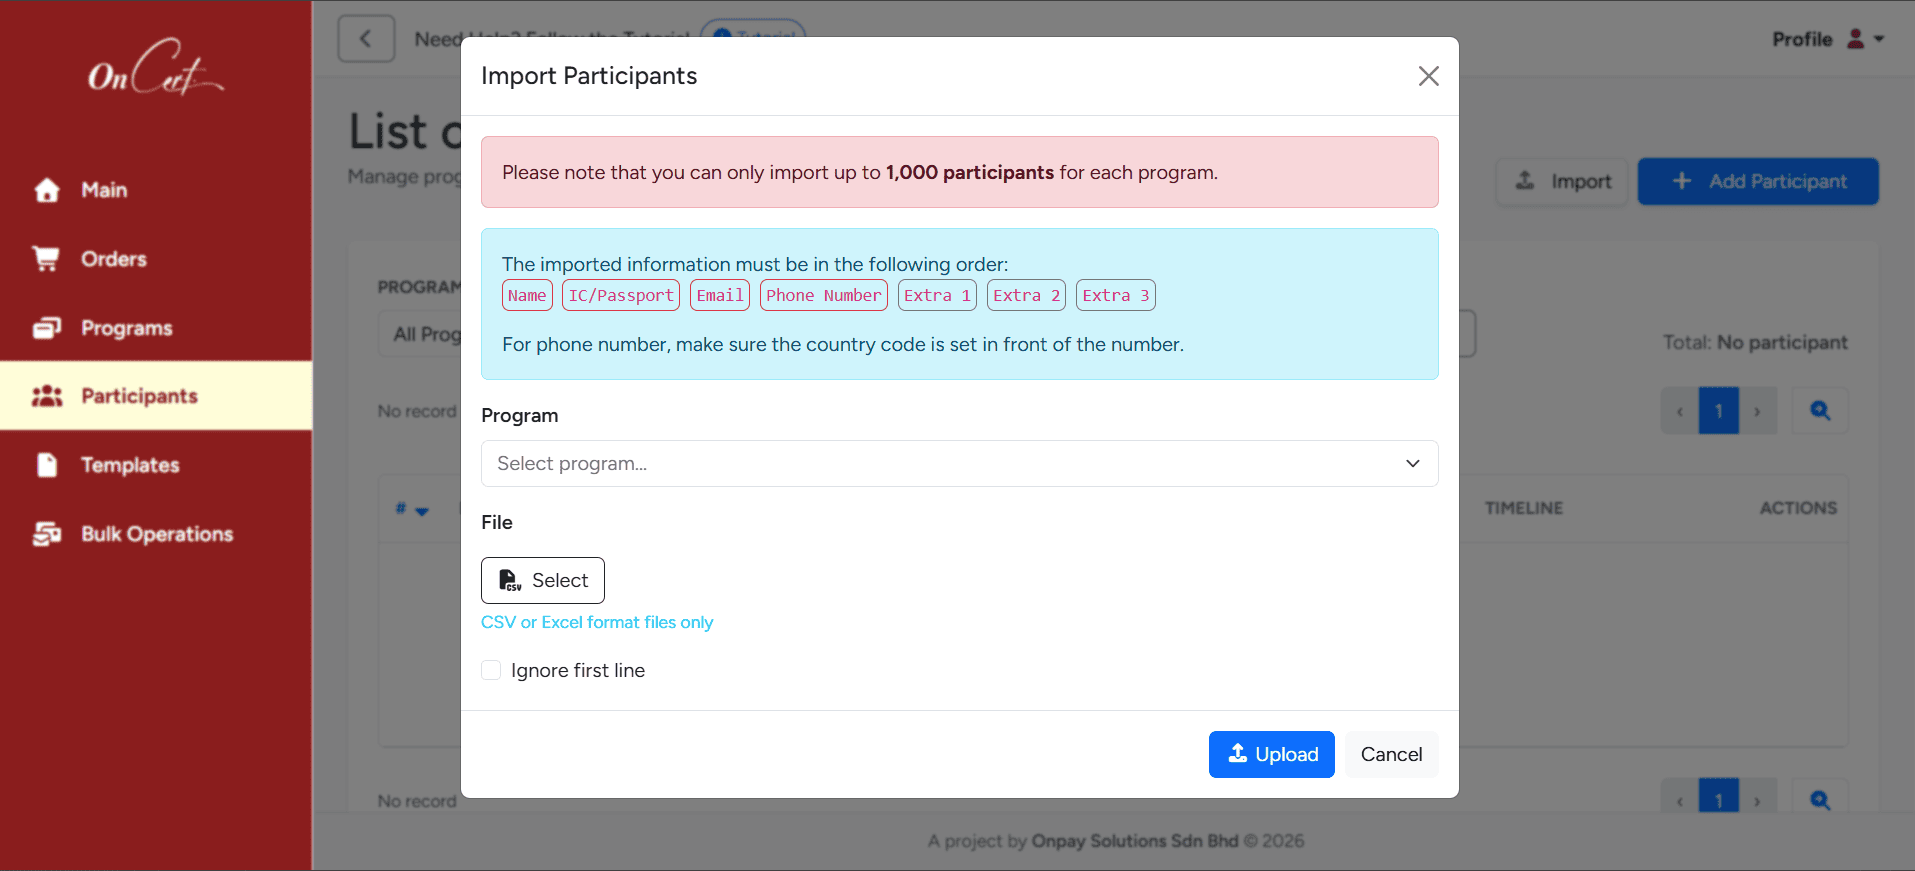Viewport: 1915px width, 871px height.
Task: Tick the Ignore first line checkbox
Action: pyautogui.click(x=491, y=670)
